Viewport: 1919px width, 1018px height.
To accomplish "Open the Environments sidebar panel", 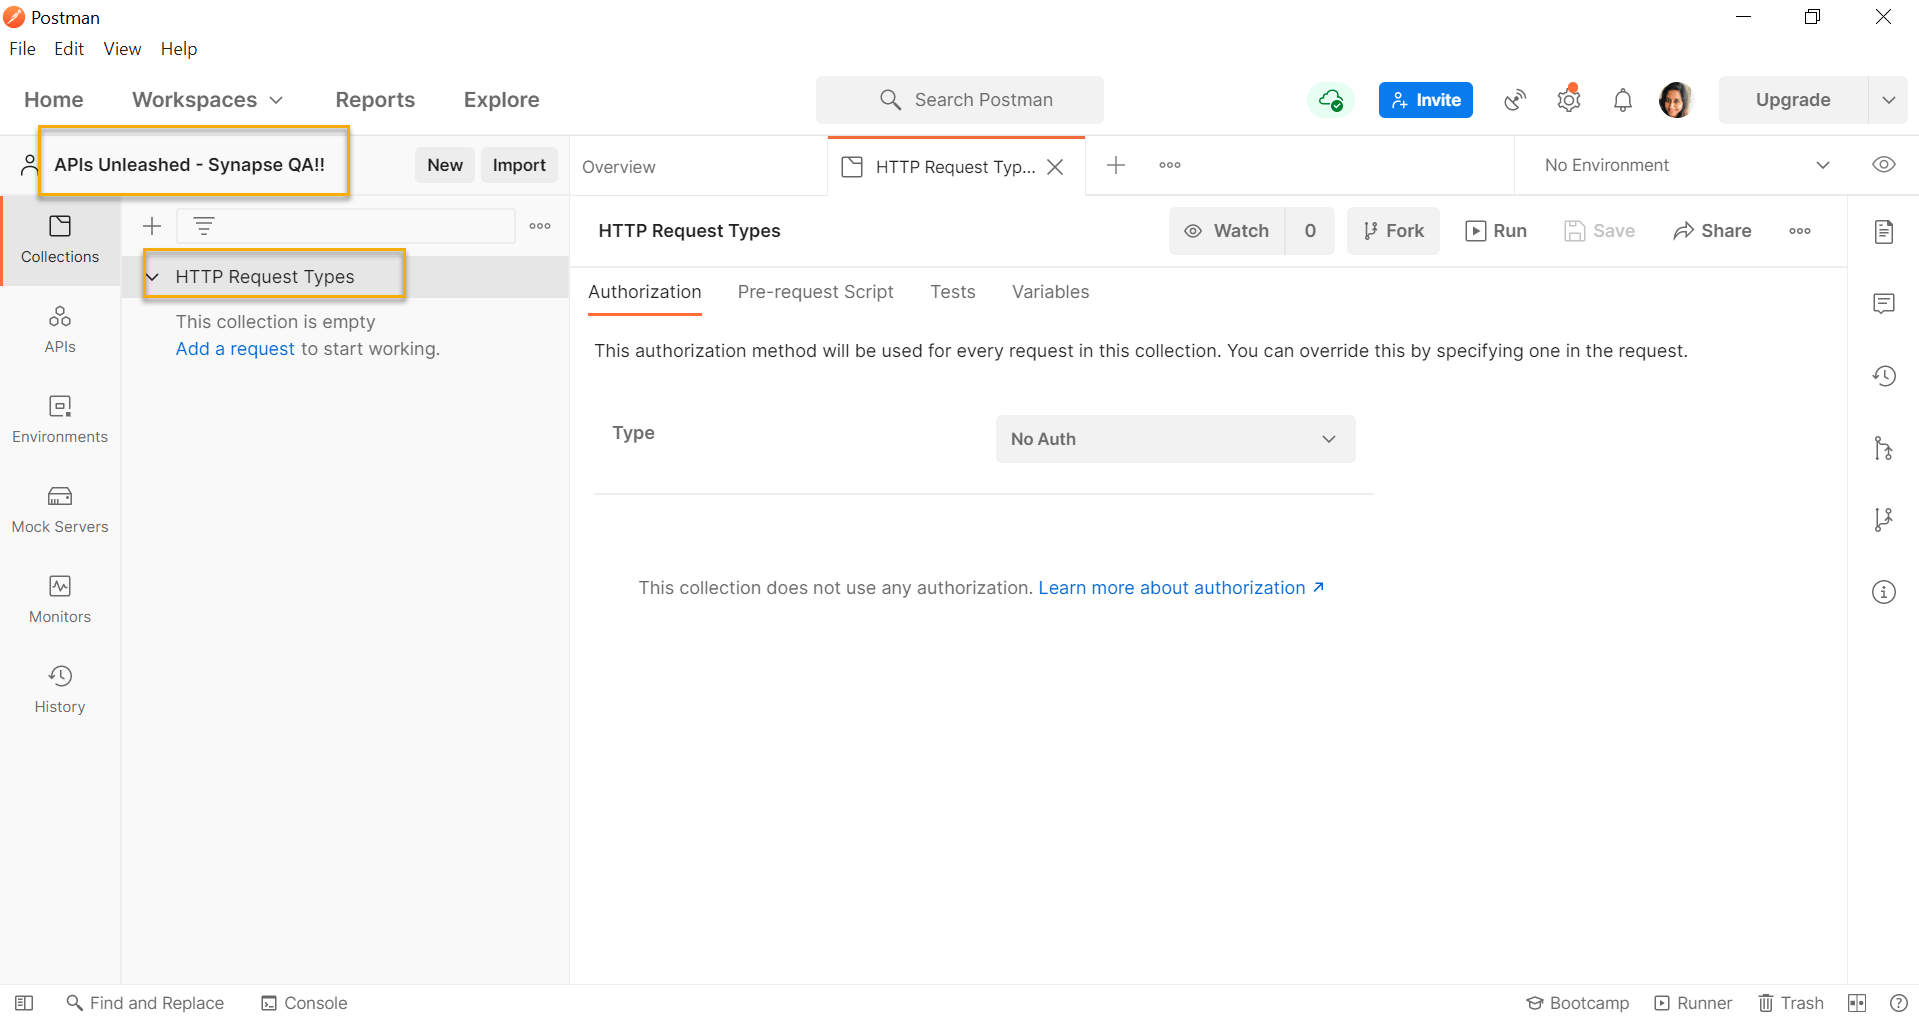I will [x=60, y=421].
